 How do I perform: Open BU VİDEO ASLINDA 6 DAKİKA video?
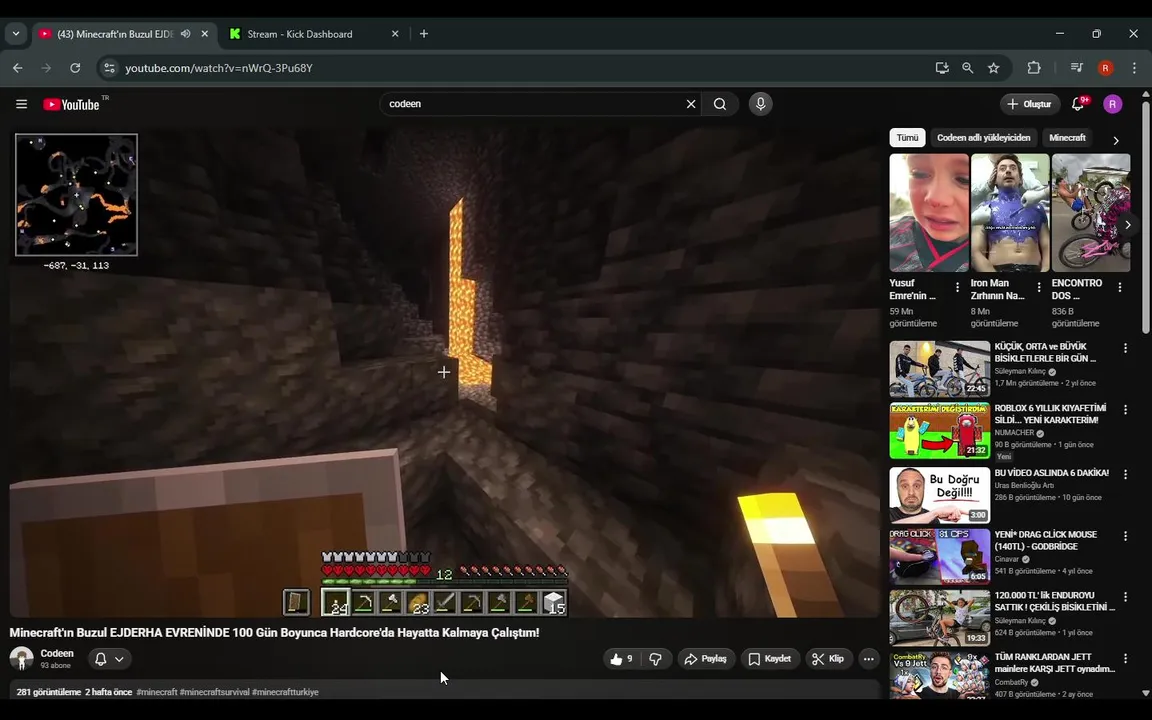click(x=1051, y=472)
